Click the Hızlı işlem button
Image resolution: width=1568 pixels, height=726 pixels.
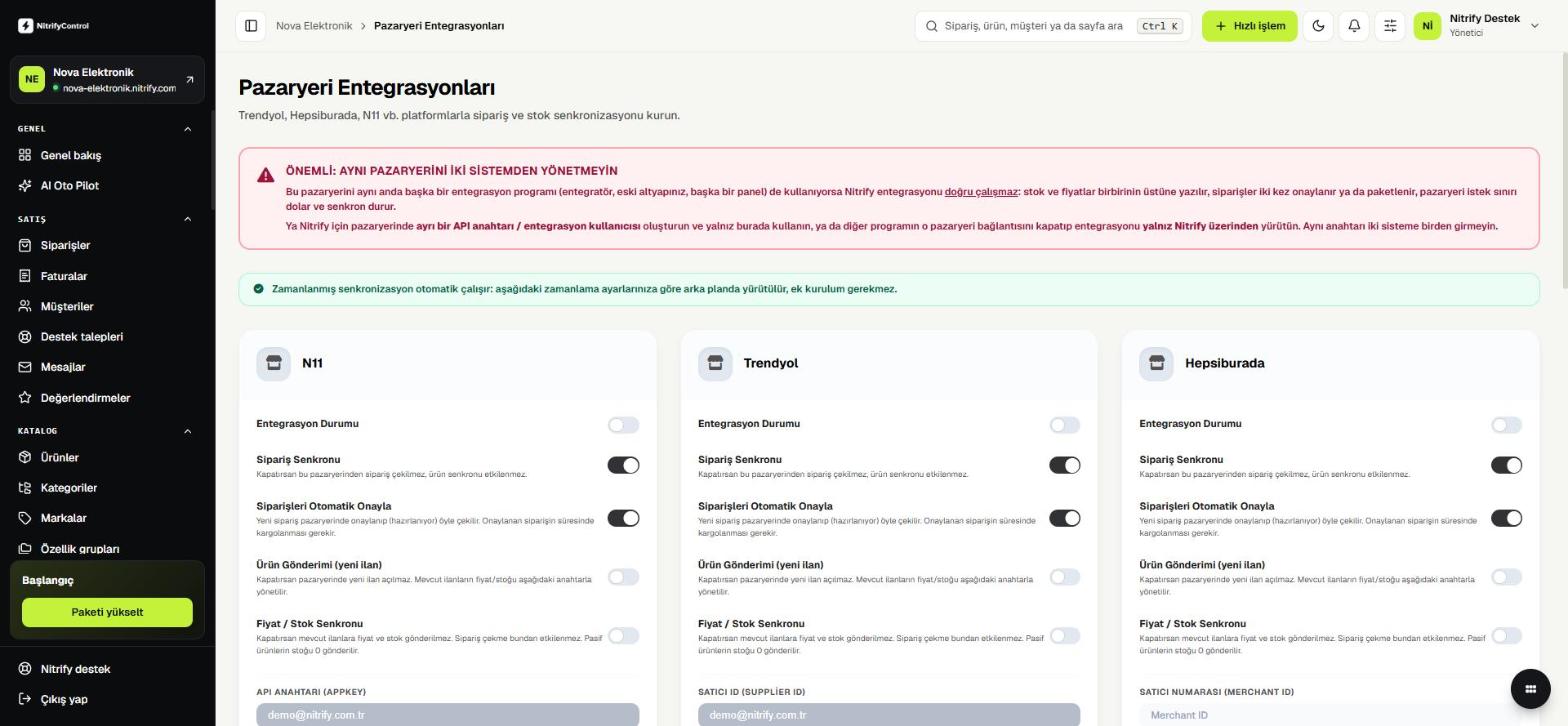tap(1249, 26)
